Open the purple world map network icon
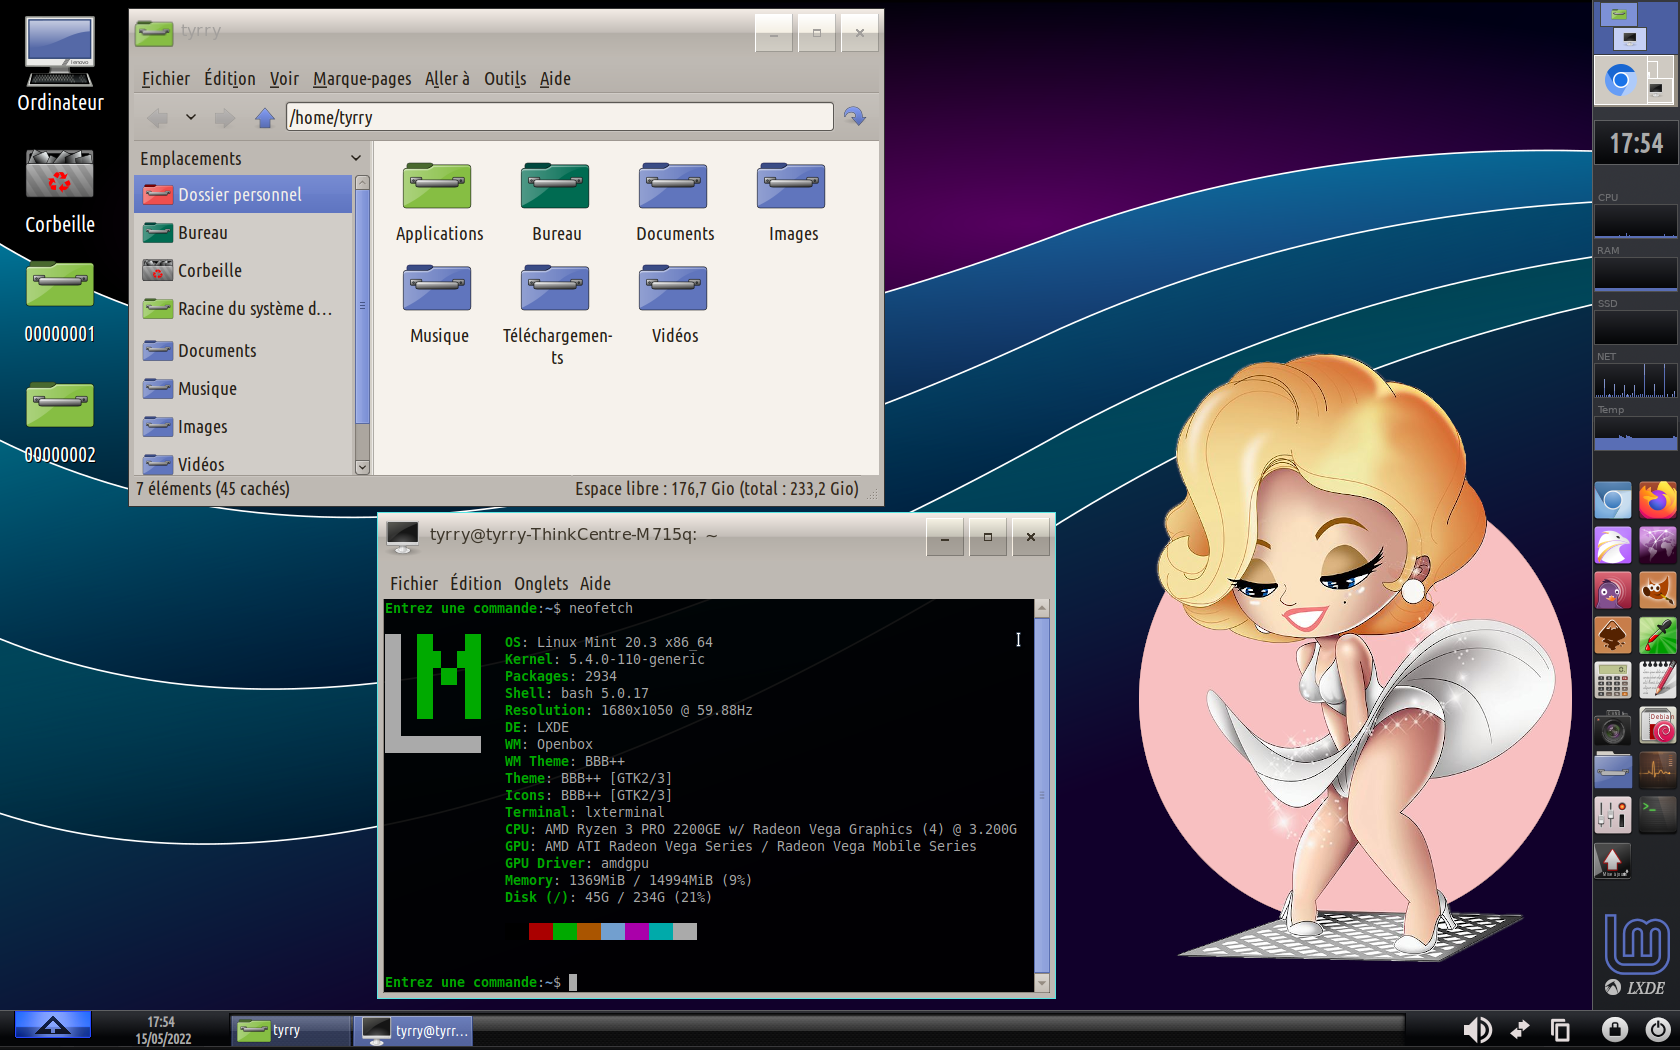Viewport: 1680px width, 1050px height. pyautogui.click(x=1657, y=546)
